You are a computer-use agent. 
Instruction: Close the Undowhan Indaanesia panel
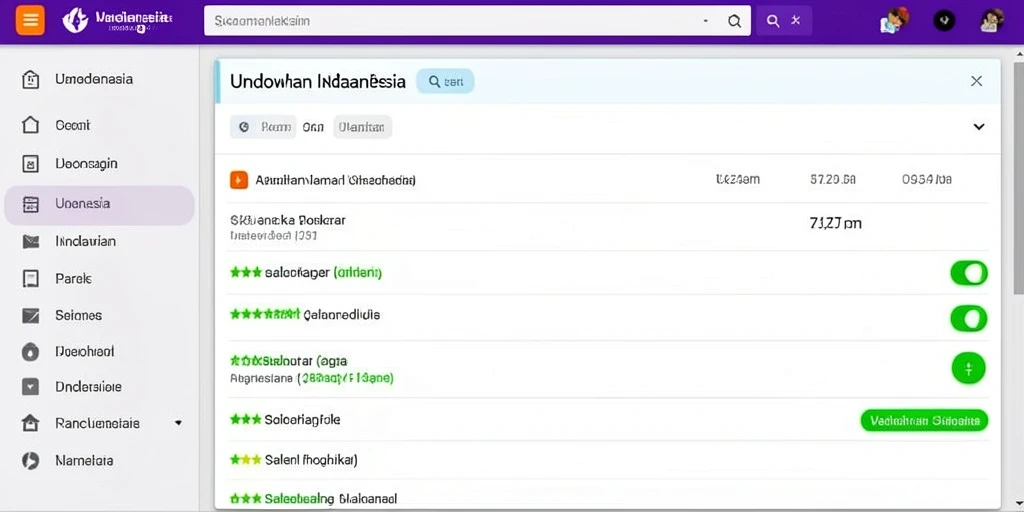(x=976, y=81)
